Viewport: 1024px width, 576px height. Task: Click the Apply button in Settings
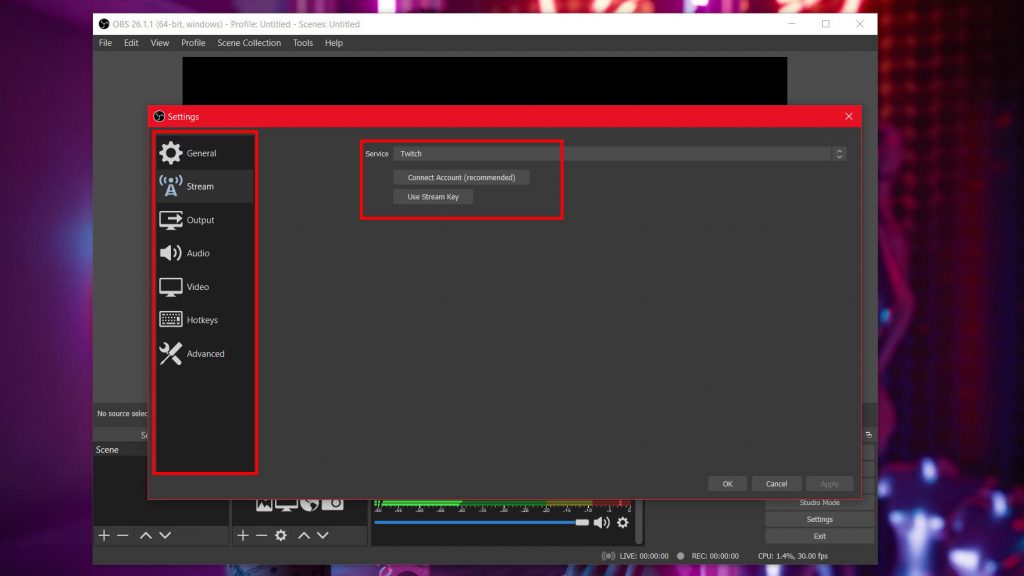tap(829, 484)
